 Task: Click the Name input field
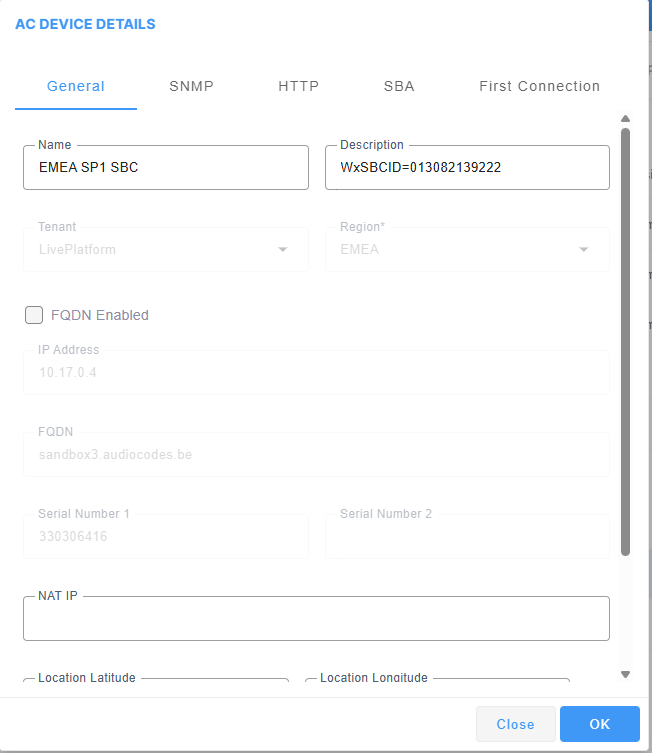165,168
